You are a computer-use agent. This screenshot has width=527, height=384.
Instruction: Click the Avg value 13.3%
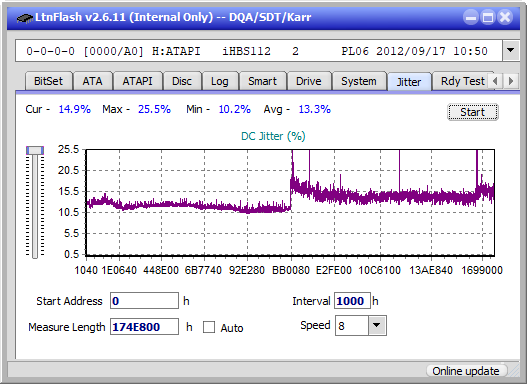(x=315, y=109)
